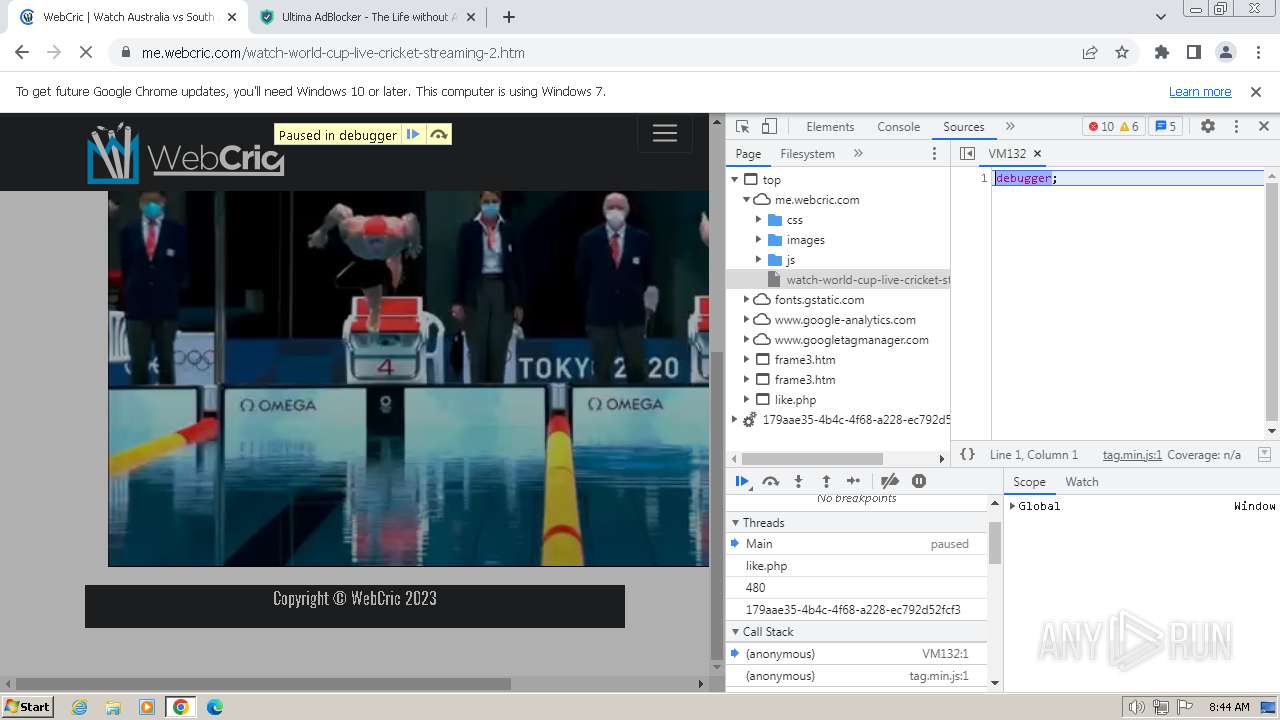Toggle pause on exceptions
This screenshot has width=1280, height=720.
[919, 481]
